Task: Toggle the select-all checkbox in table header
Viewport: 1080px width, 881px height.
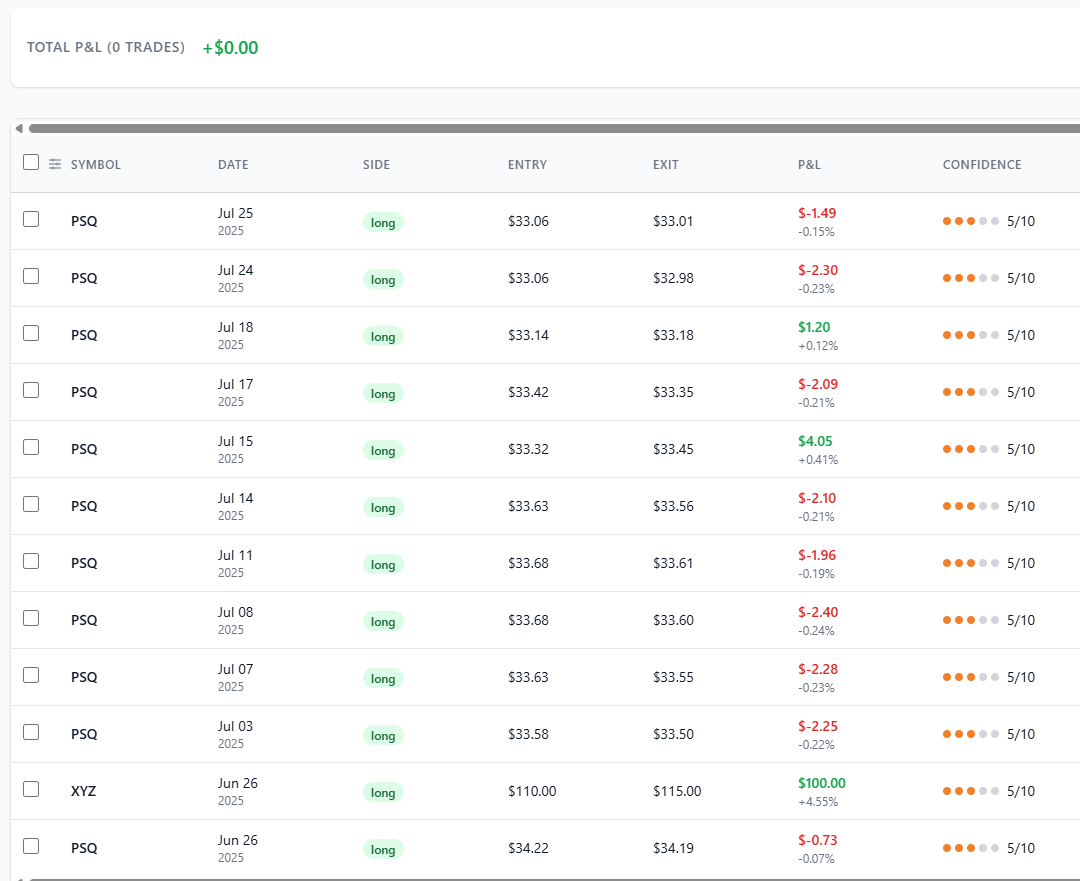Action: 31,163
